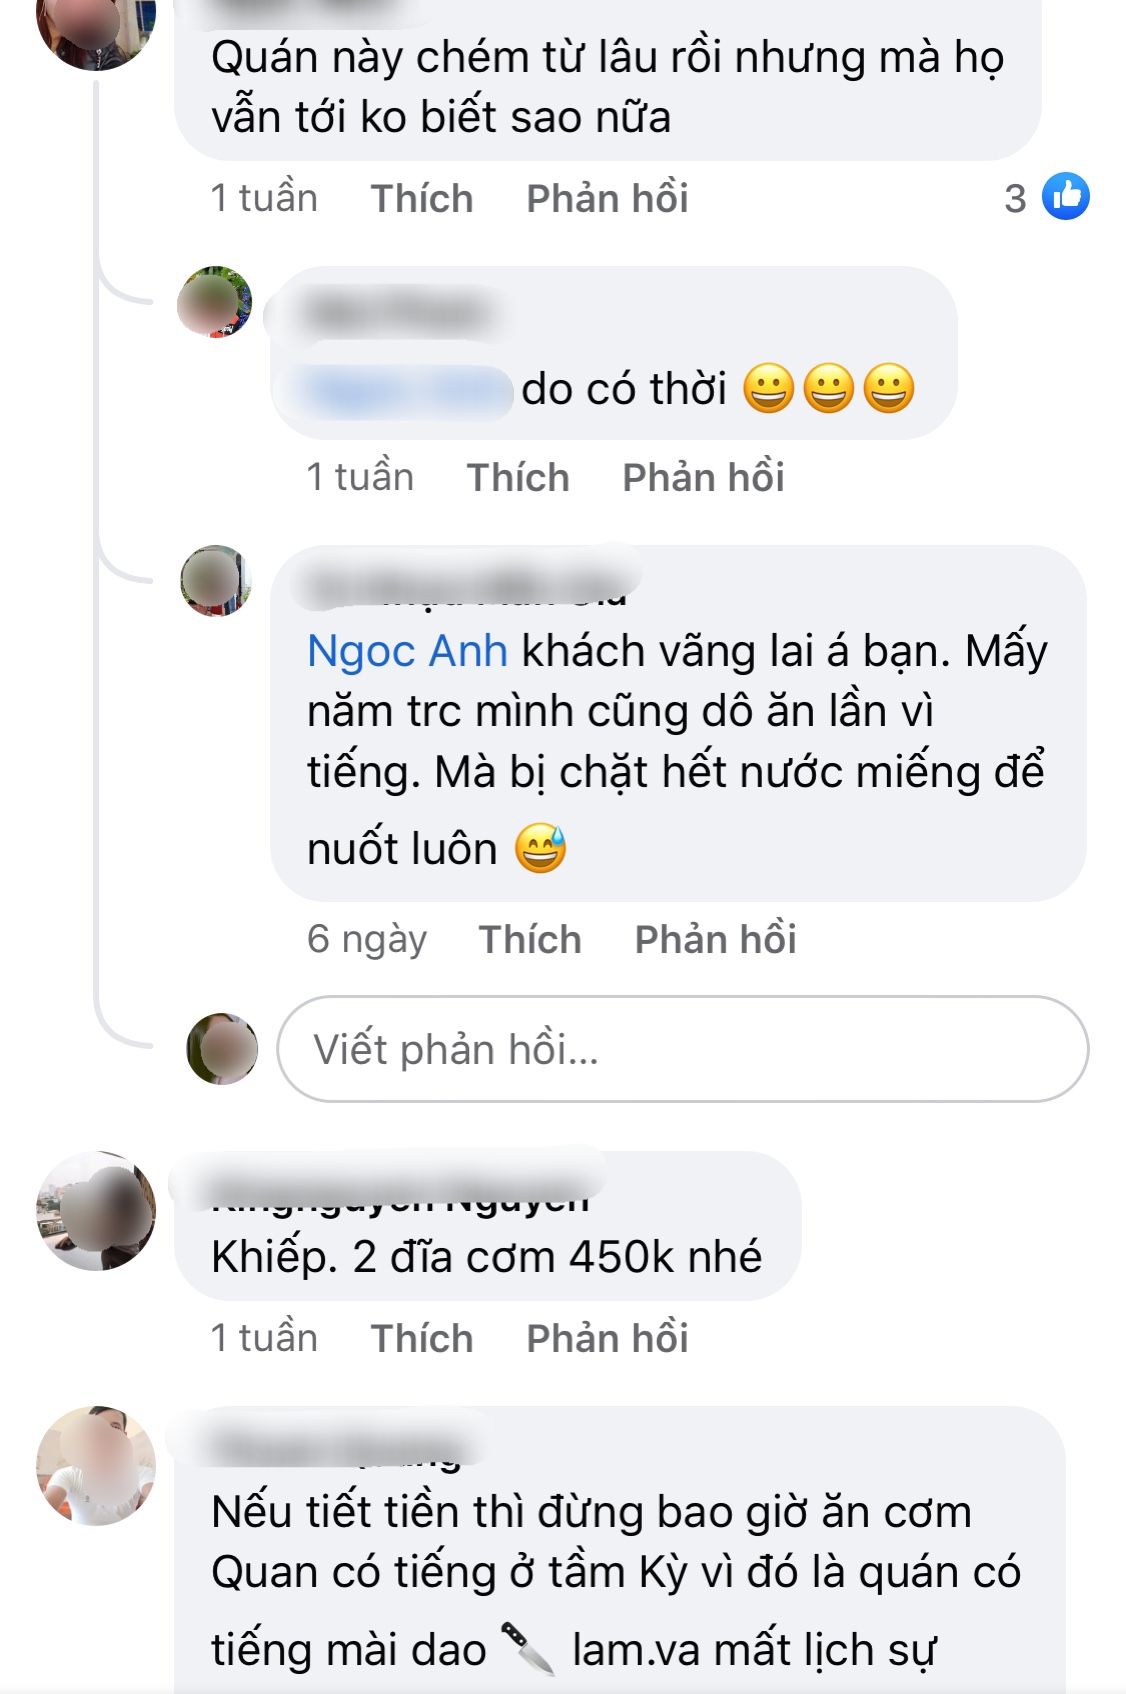Screen dimensions: 1126x1694
Task: Open avatar beside 'Nếu tiết tiền' comment
Action: tap(96, 1466)
